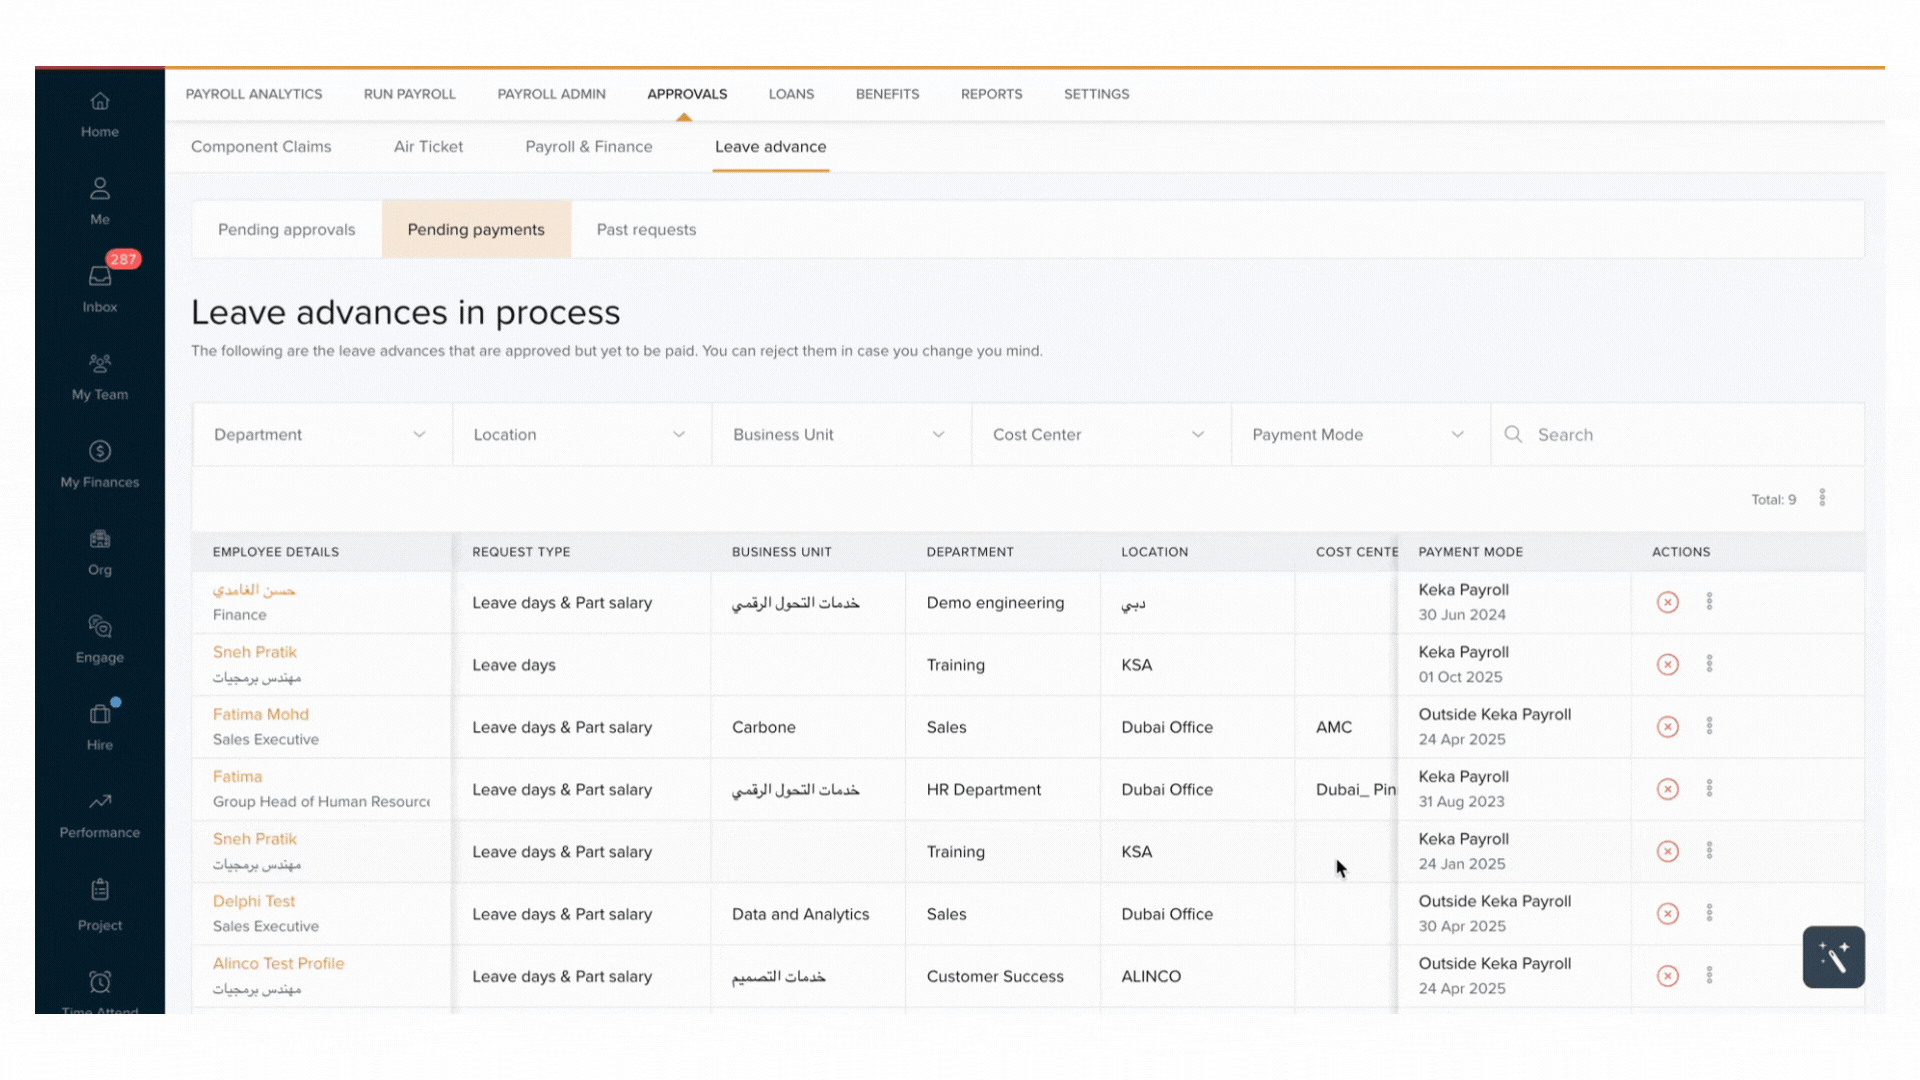Open the Engage sidebar icon
Image resolution: width=1920 pixels, height=1080 pixels.
click(x=100, y=628)
